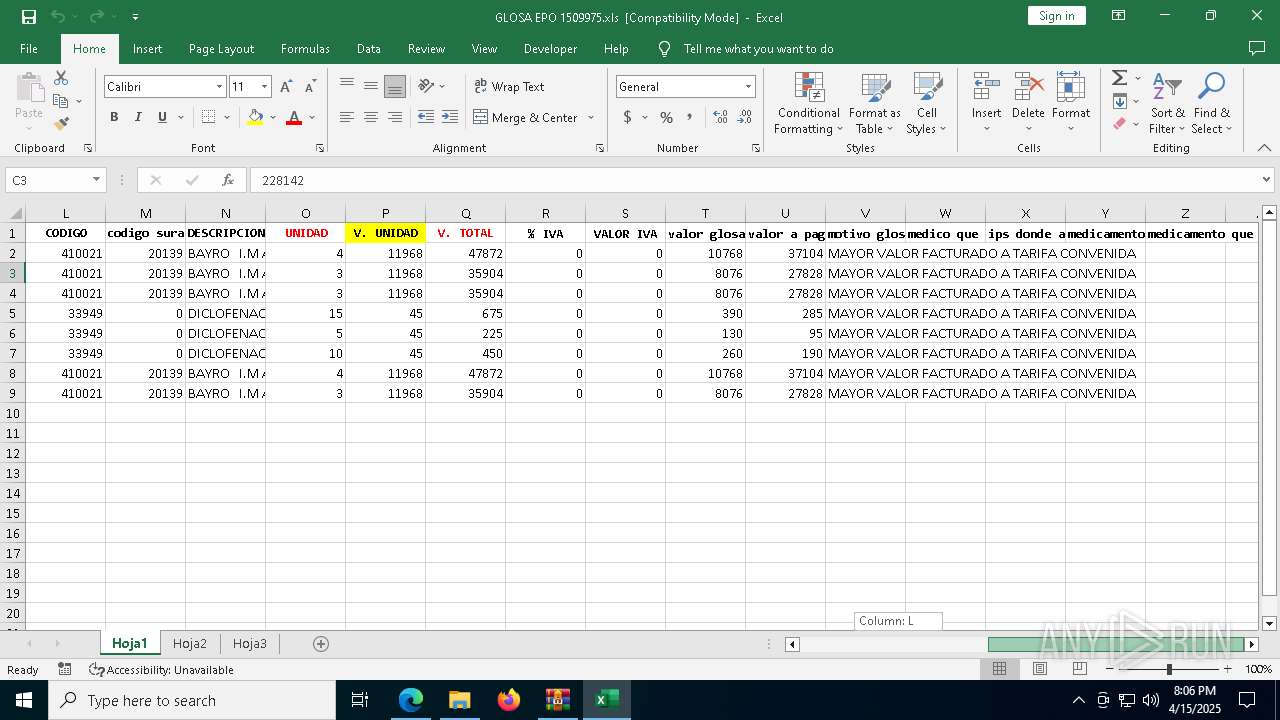
Task: Apply red font color
Action: [x=294, y=117]
